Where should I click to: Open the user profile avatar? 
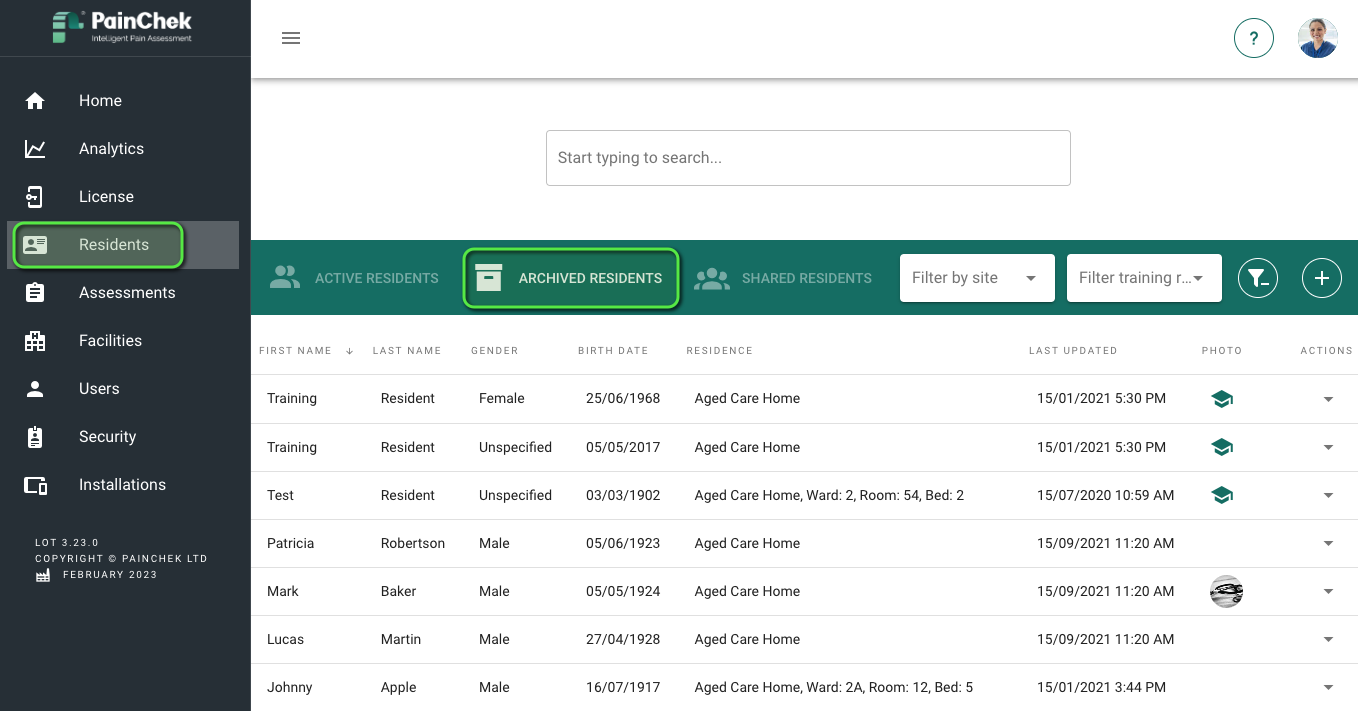pos(1318,38)
